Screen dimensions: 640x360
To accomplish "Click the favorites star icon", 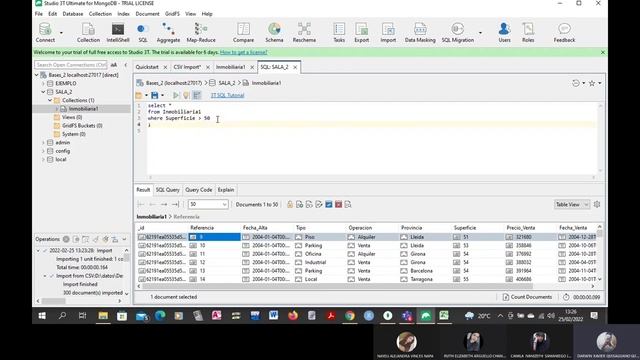I will [592, 83].
